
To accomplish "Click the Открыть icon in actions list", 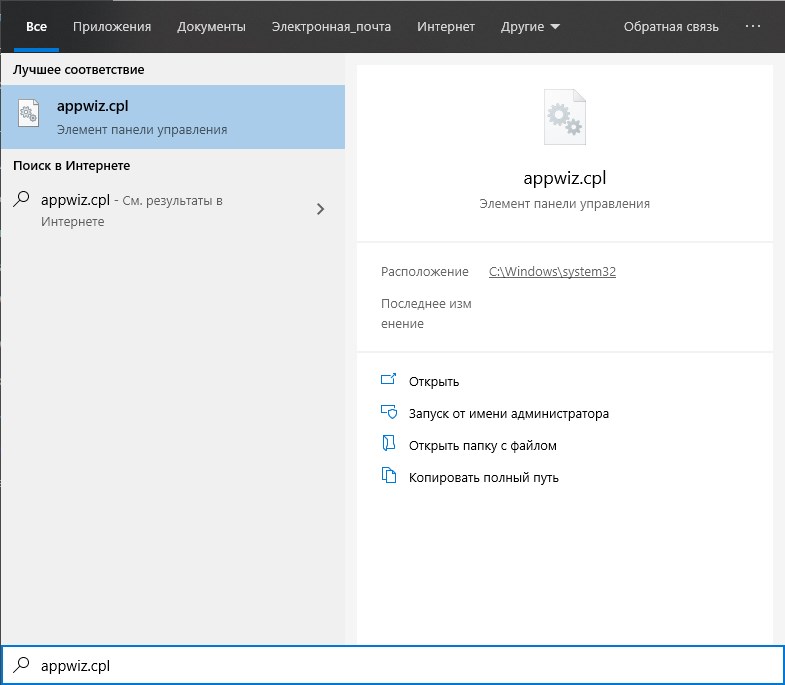I will [x=389, y=381].
